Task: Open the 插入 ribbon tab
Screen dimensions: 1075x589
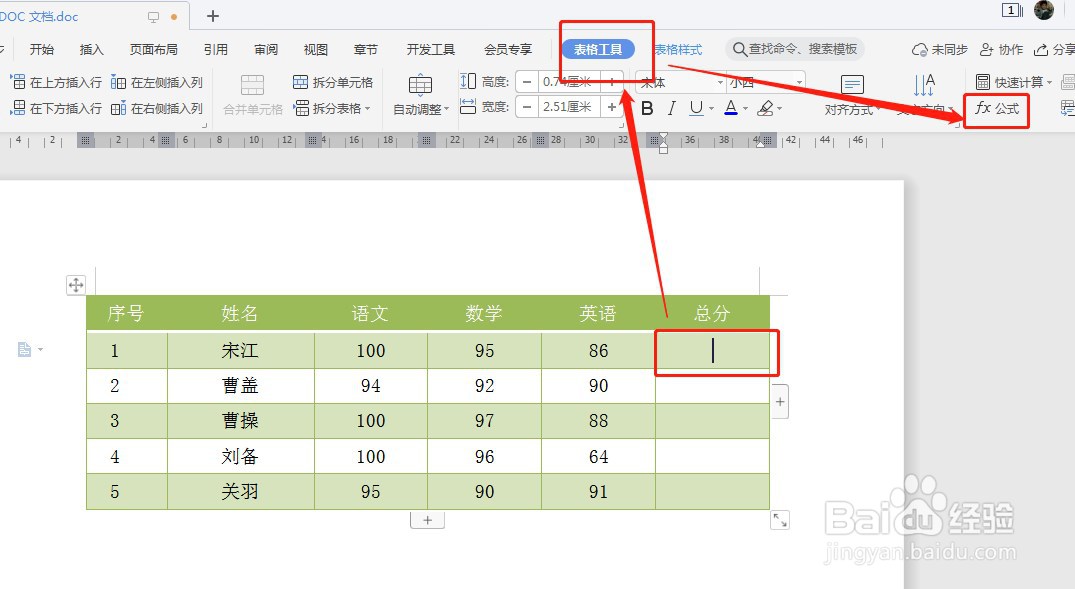Action: tap(91, 48)
